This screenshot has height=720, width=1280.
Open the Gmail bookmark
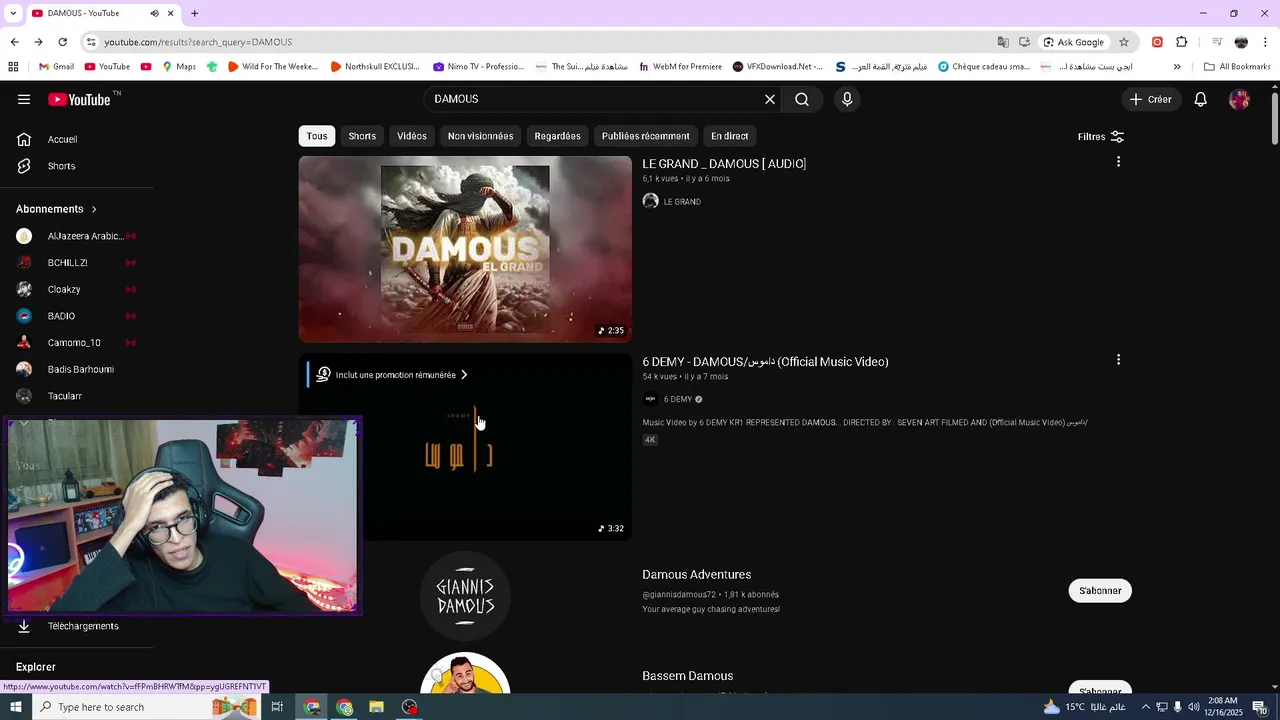[56, 67]
